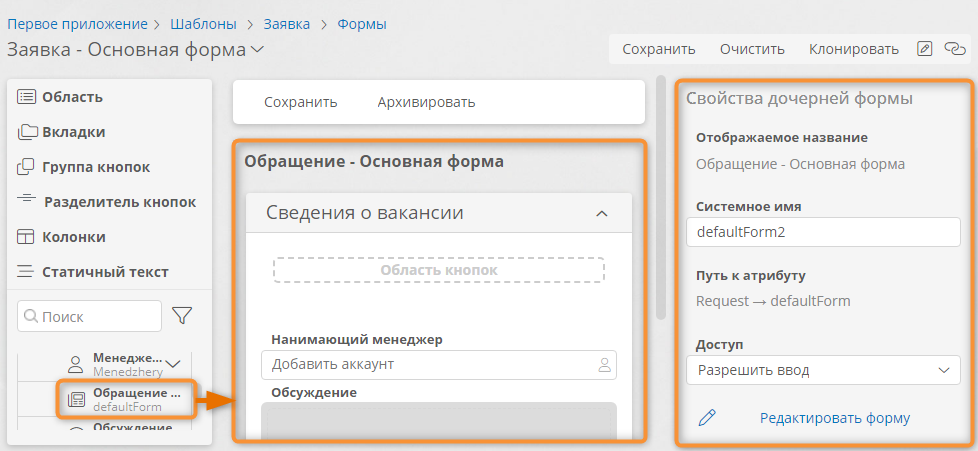This screenshot has width=978, height=451.
Task: Go to Формы breadcrumb
Action: click(362, 24)
